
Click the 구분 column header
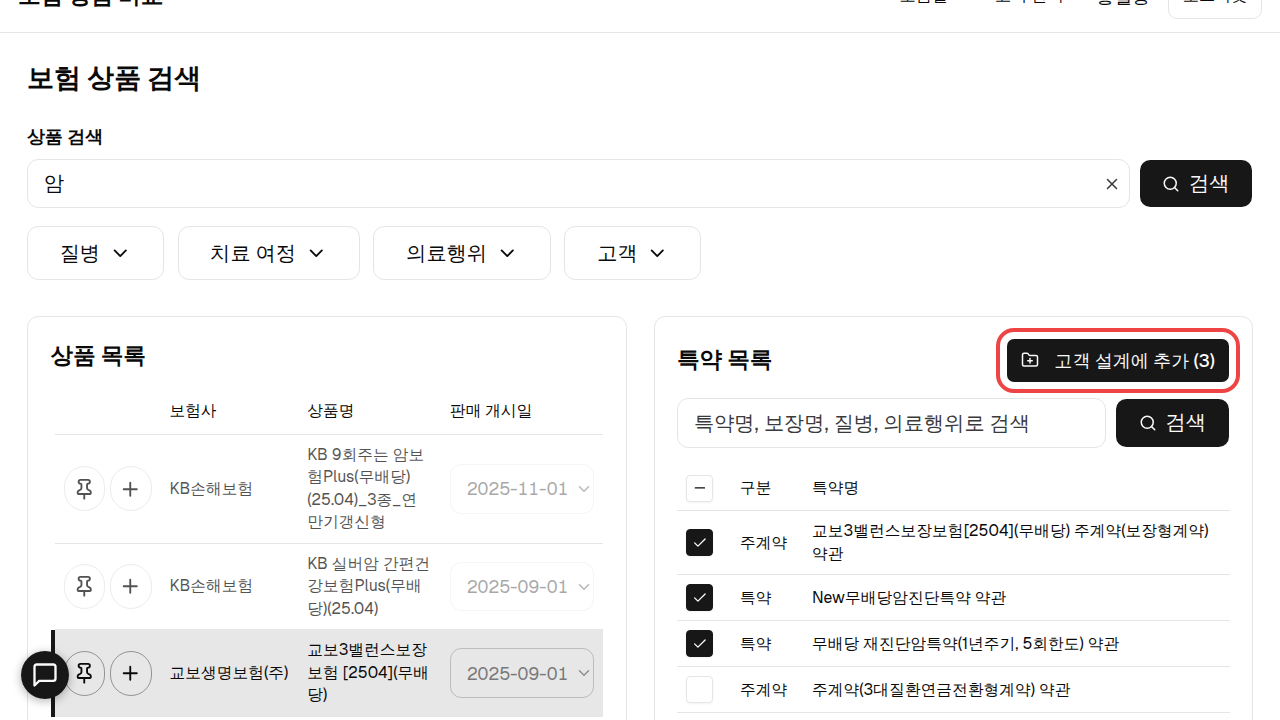755,488
